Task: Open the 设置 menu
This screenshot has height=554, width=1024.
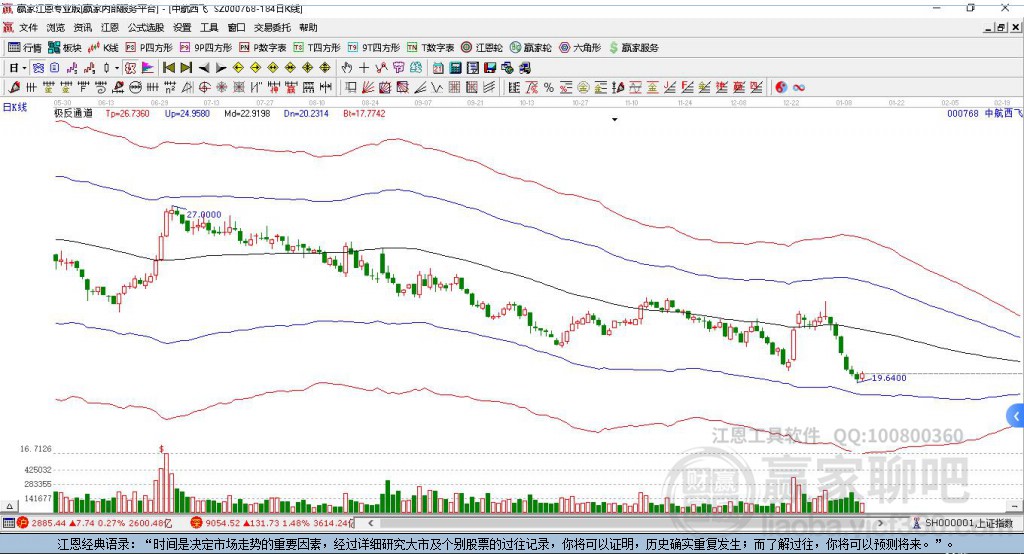Action: [x=182, y=27]
